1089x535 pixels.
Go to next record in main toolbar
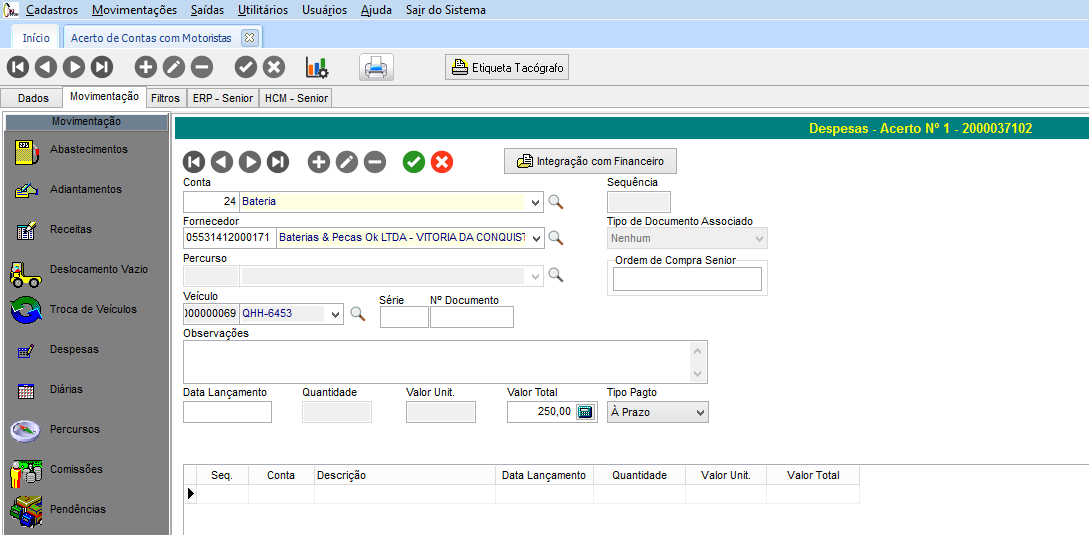click(x=74, y=67)
